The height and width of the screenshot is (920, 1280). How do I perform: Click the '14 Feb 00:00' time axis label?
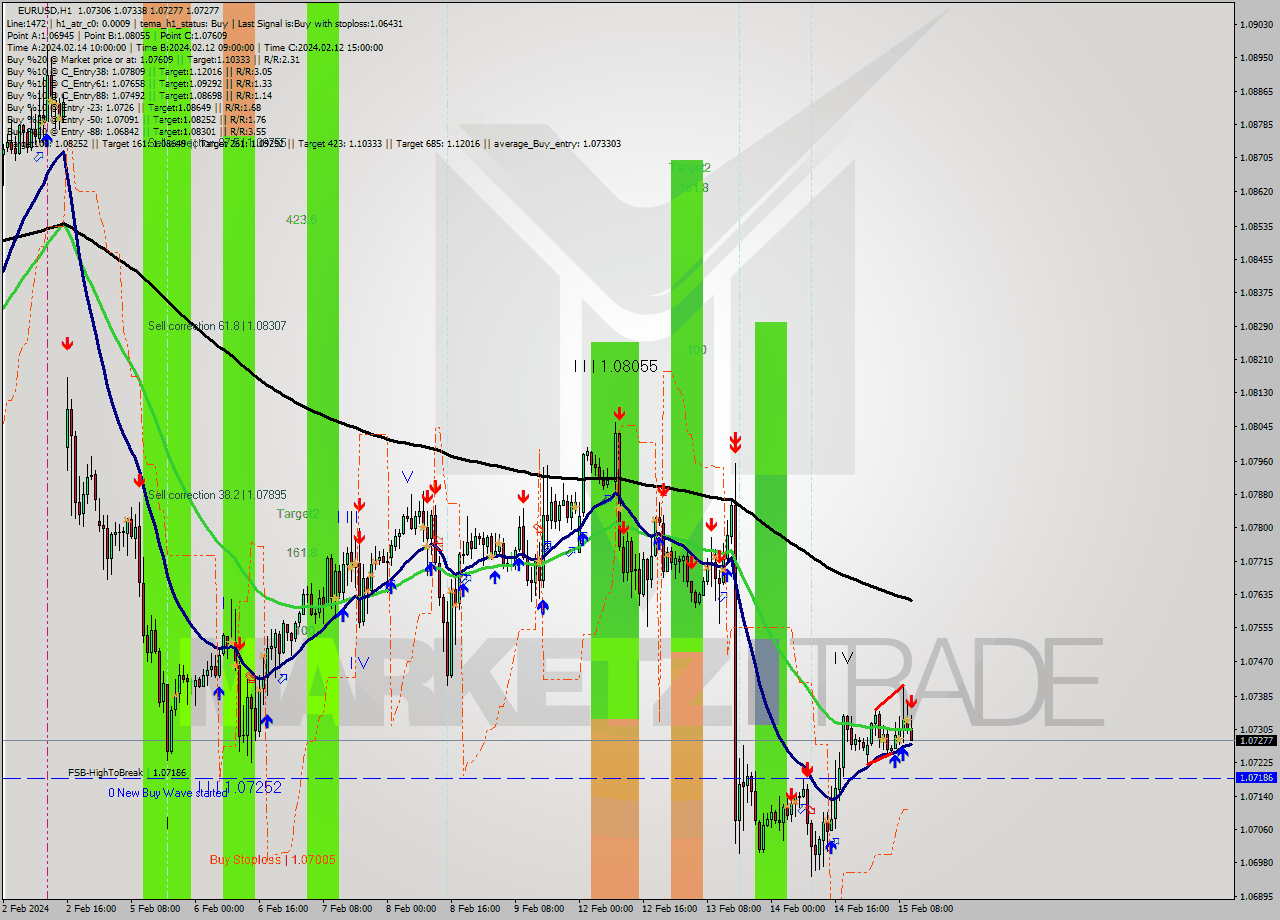coord(797,909)
